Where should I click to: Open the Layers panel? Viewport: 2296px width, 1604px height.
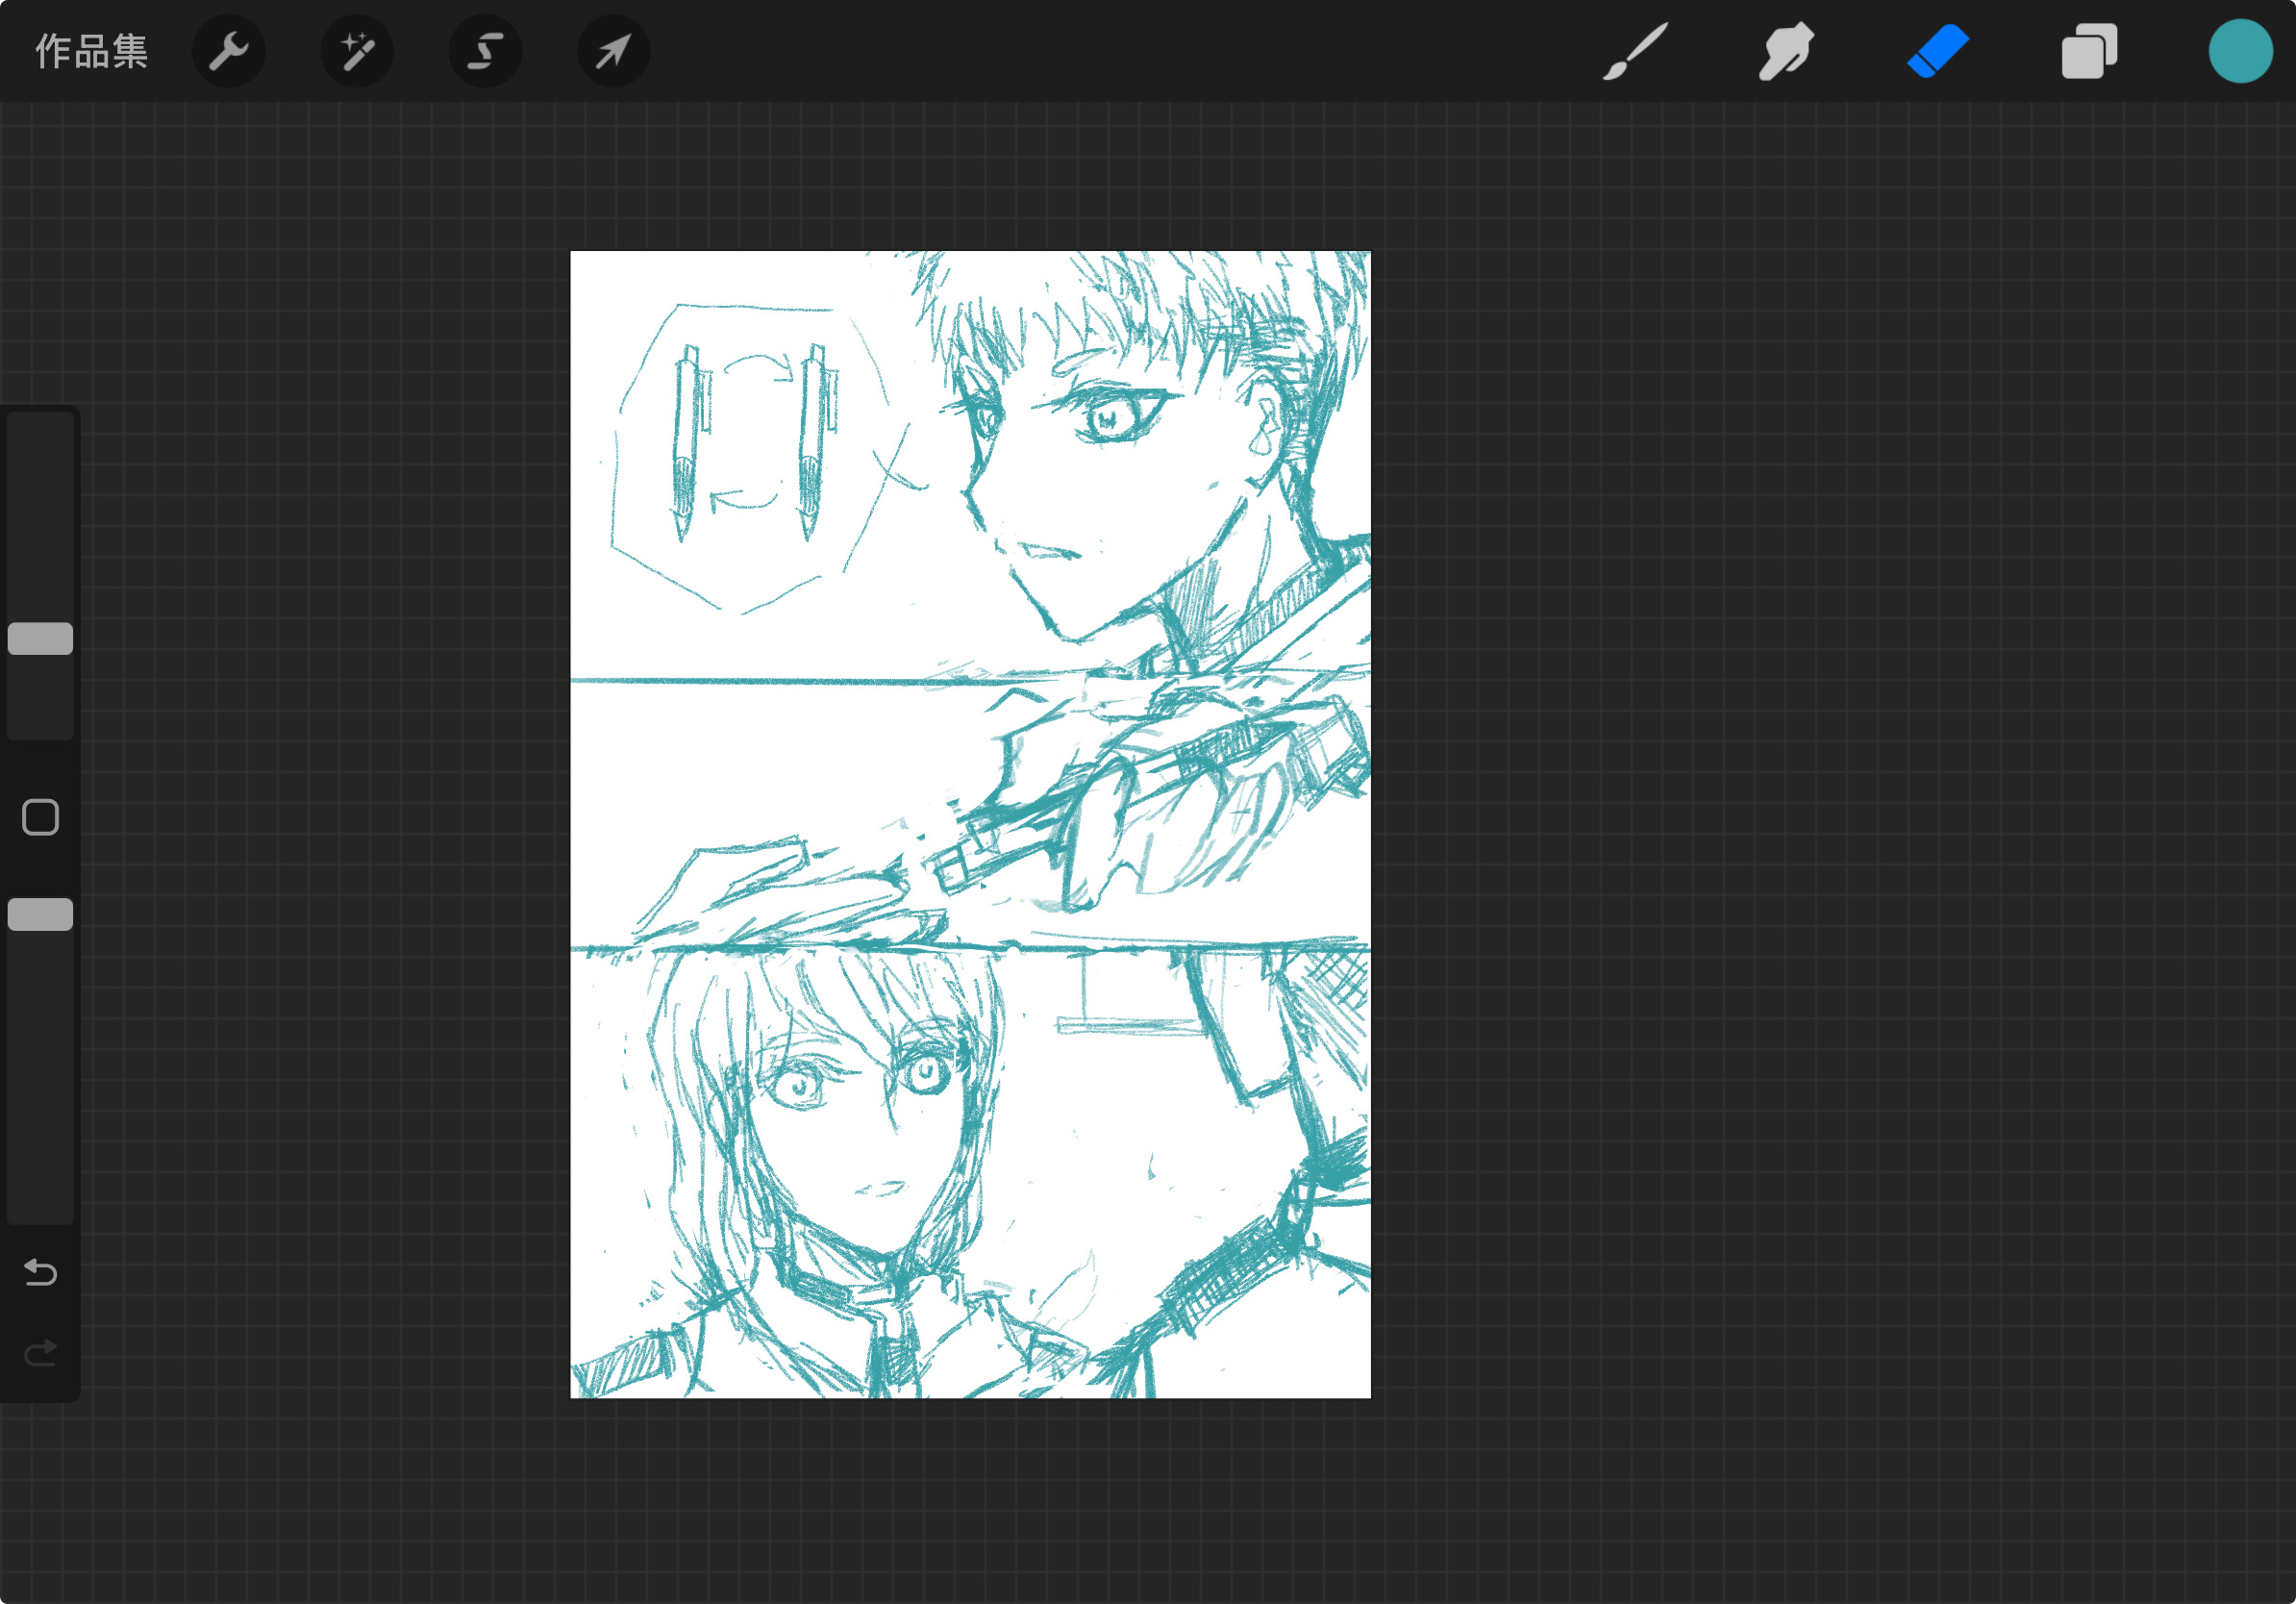pyautogui.click(x=2089, y=51)
